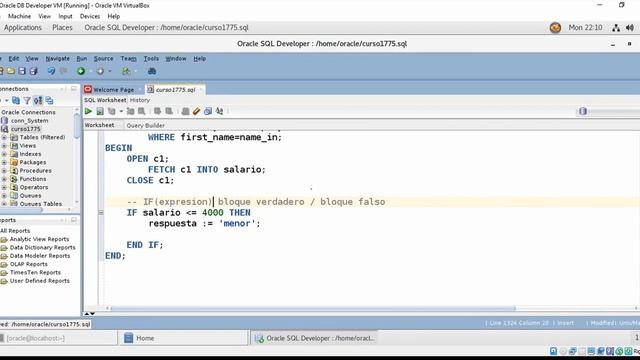Click the Unshared SQL Worksheet icon
The image size is (640, 360).
pos(185,111)
